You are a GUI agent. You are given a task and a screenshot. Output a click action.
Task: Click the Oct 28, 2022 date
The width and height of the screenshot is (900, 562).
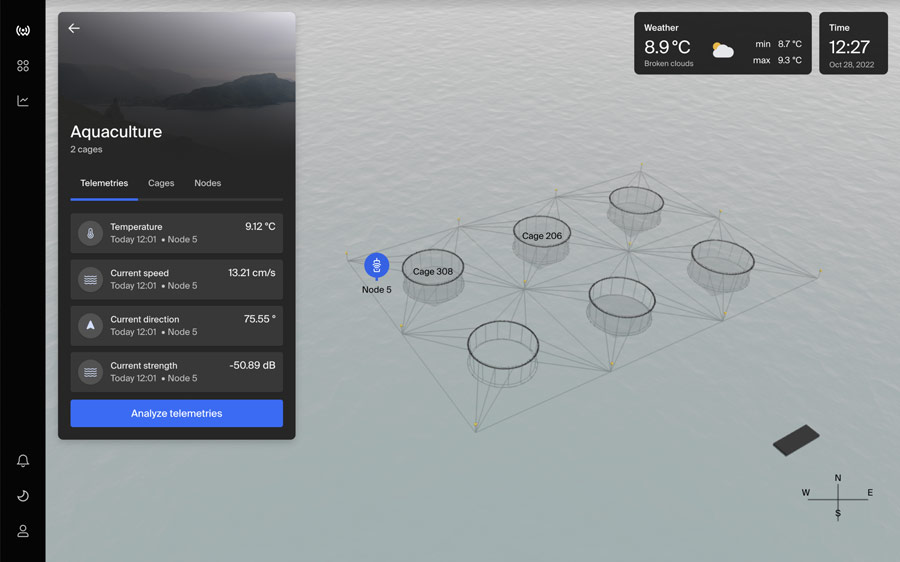pyautogui.click(x=851, y=65)
